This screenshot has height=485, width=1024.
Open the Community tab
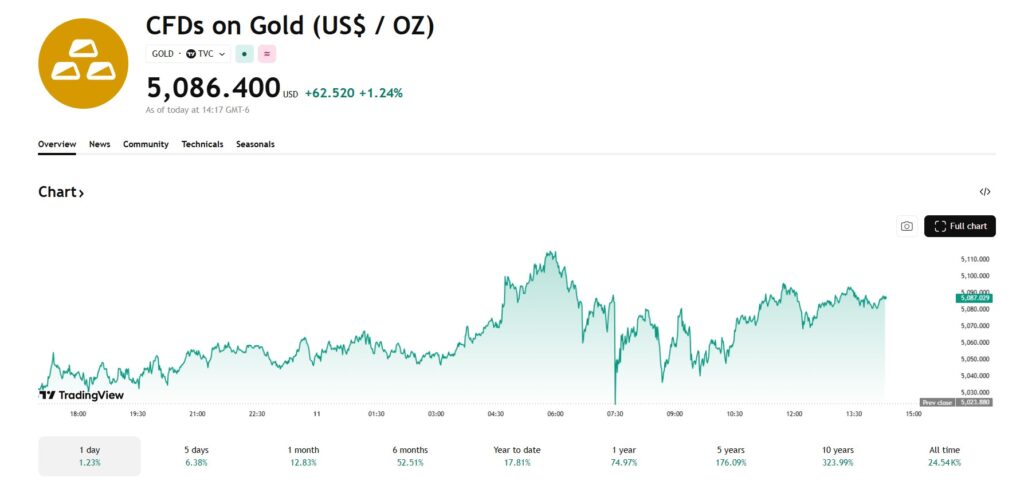(146, 144)
